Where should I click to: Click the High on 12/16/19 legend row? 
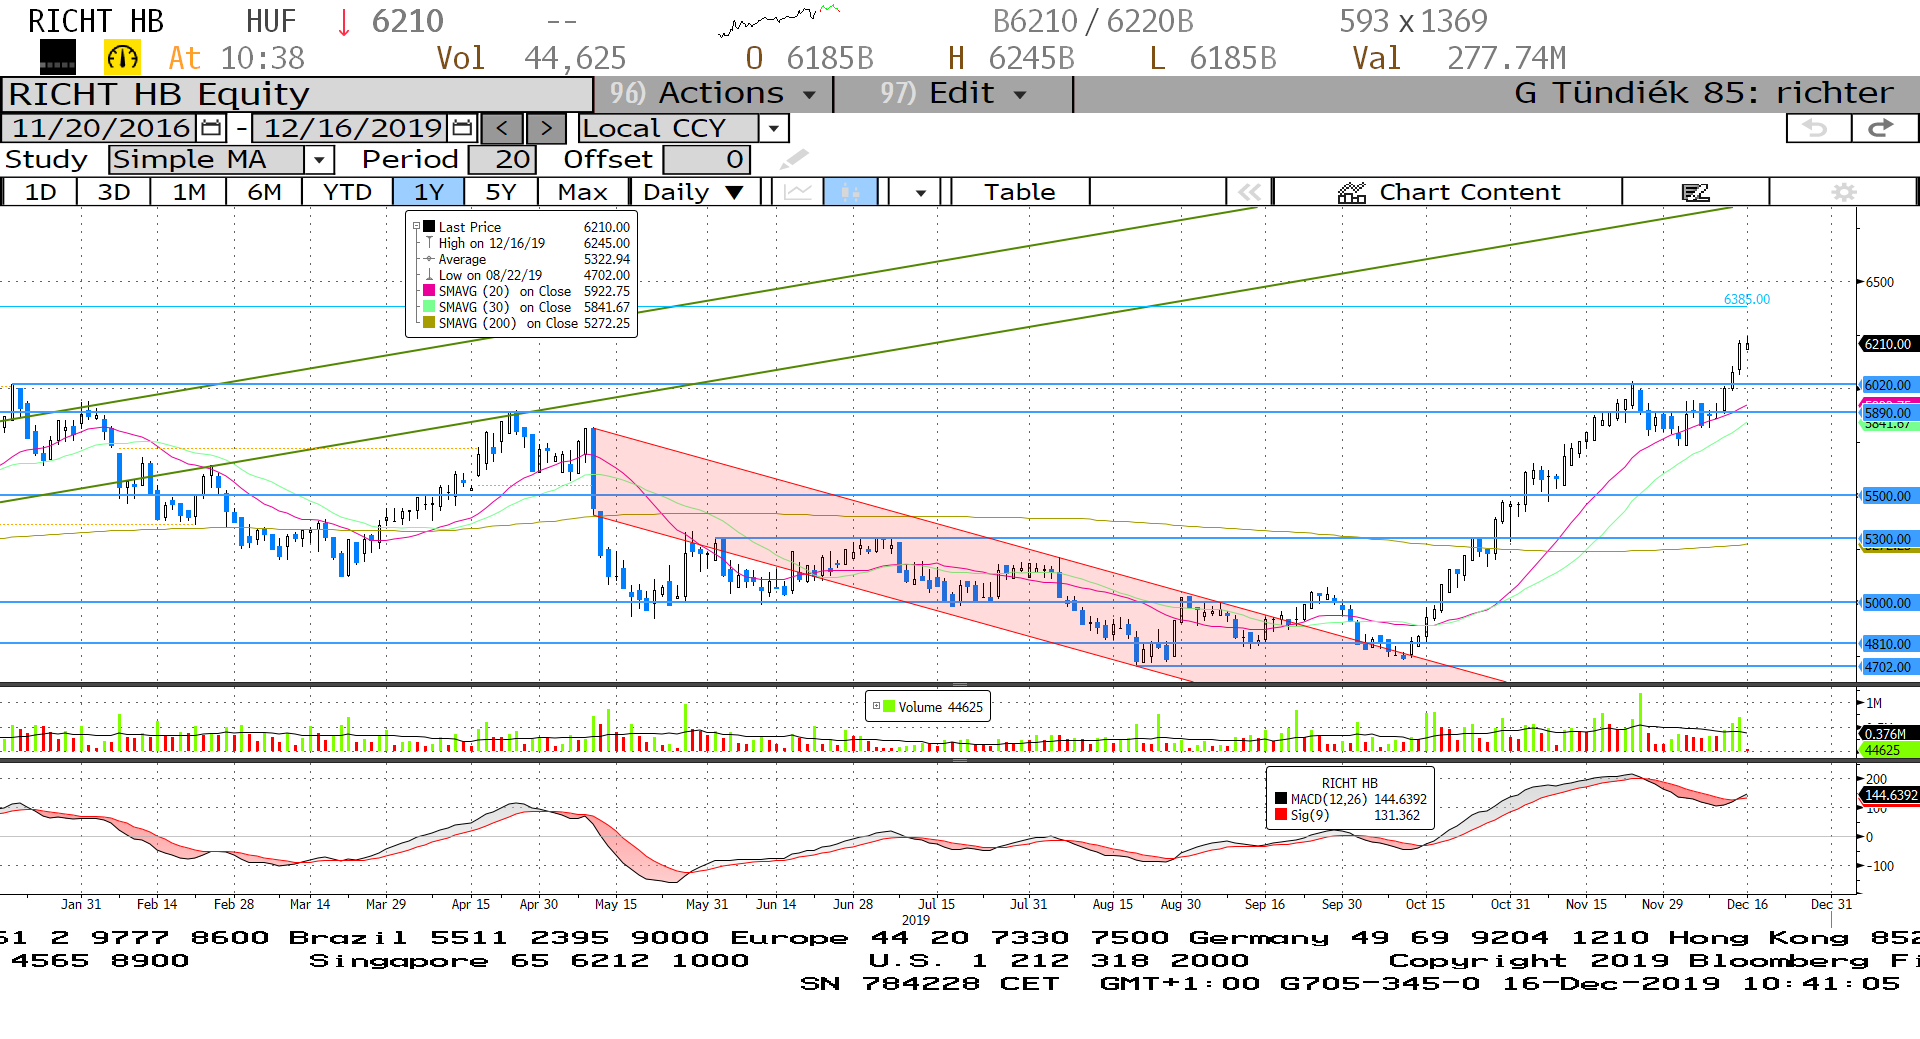pyautogui.click(x=527, y=243)
